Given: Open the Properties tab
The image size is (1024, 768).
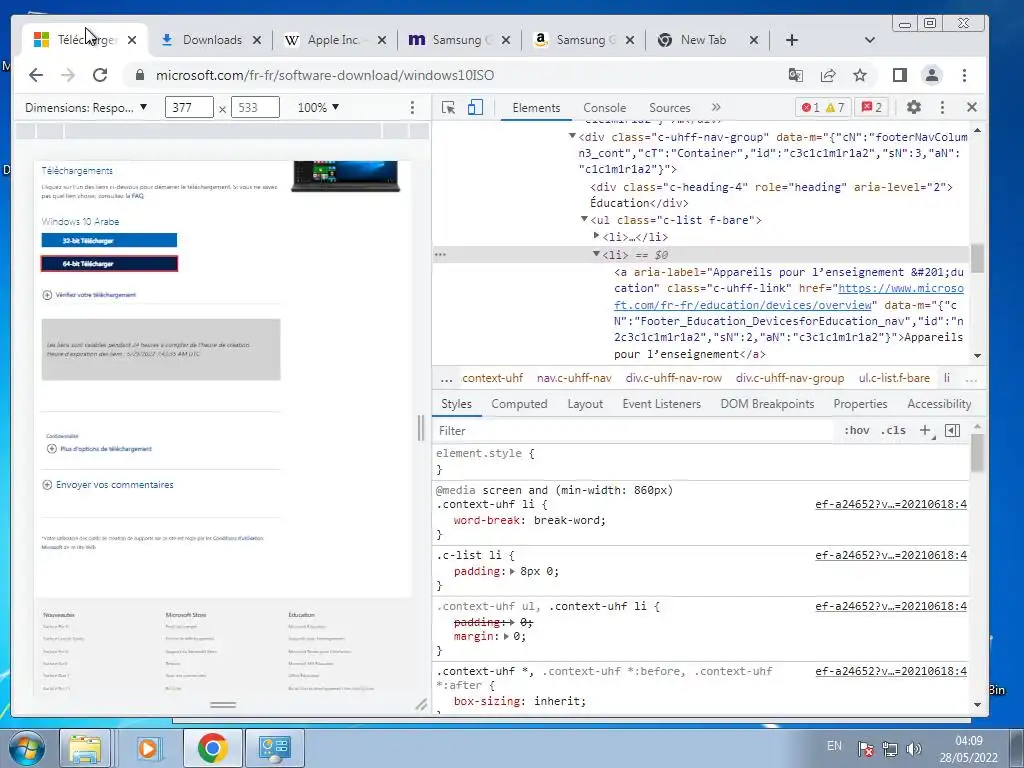Looking at the screenshot, I should pos(860,404).
